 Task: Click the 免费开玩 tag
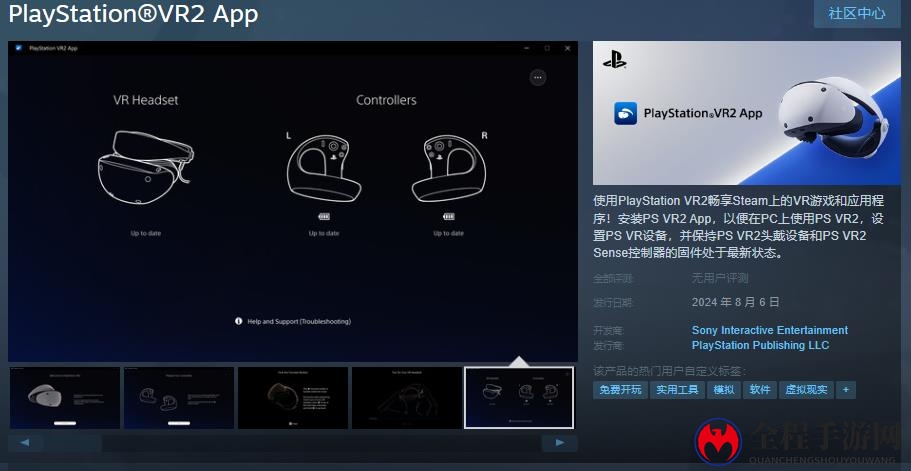click(621, 390)
